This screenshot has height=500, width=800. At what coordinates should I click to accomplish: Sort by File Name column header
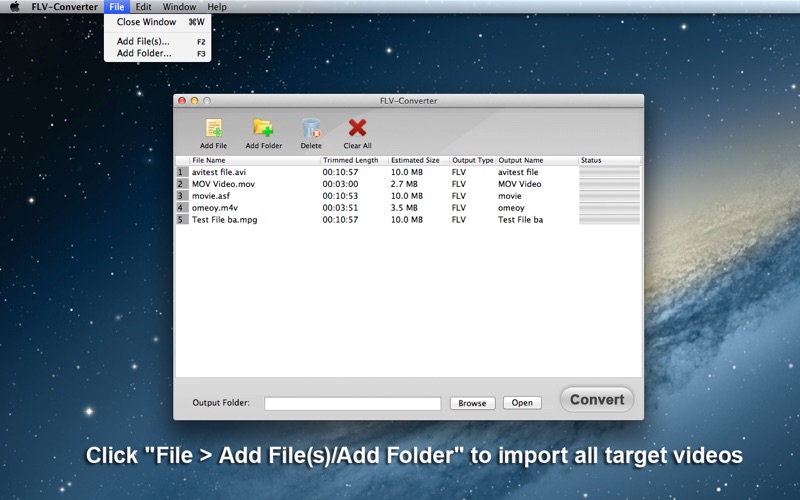255,160
